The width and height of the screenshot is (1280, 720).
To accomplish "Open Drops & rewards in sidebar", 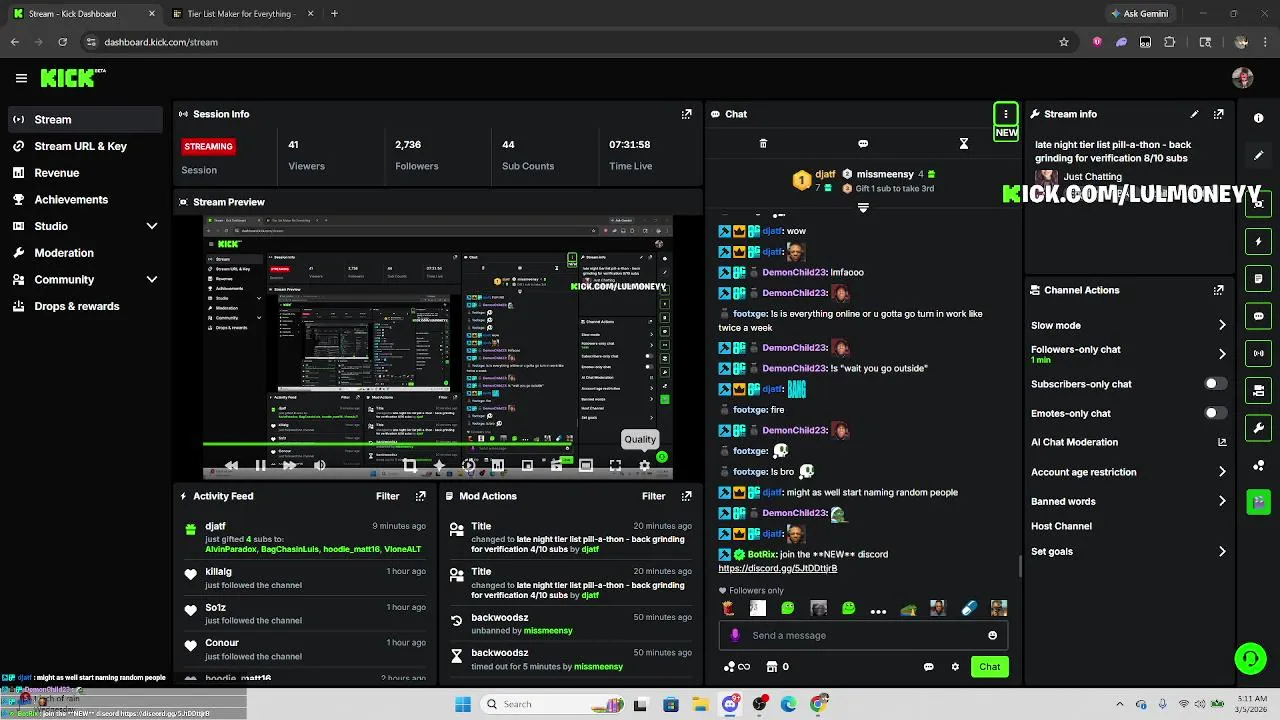I will click(77, 306).
